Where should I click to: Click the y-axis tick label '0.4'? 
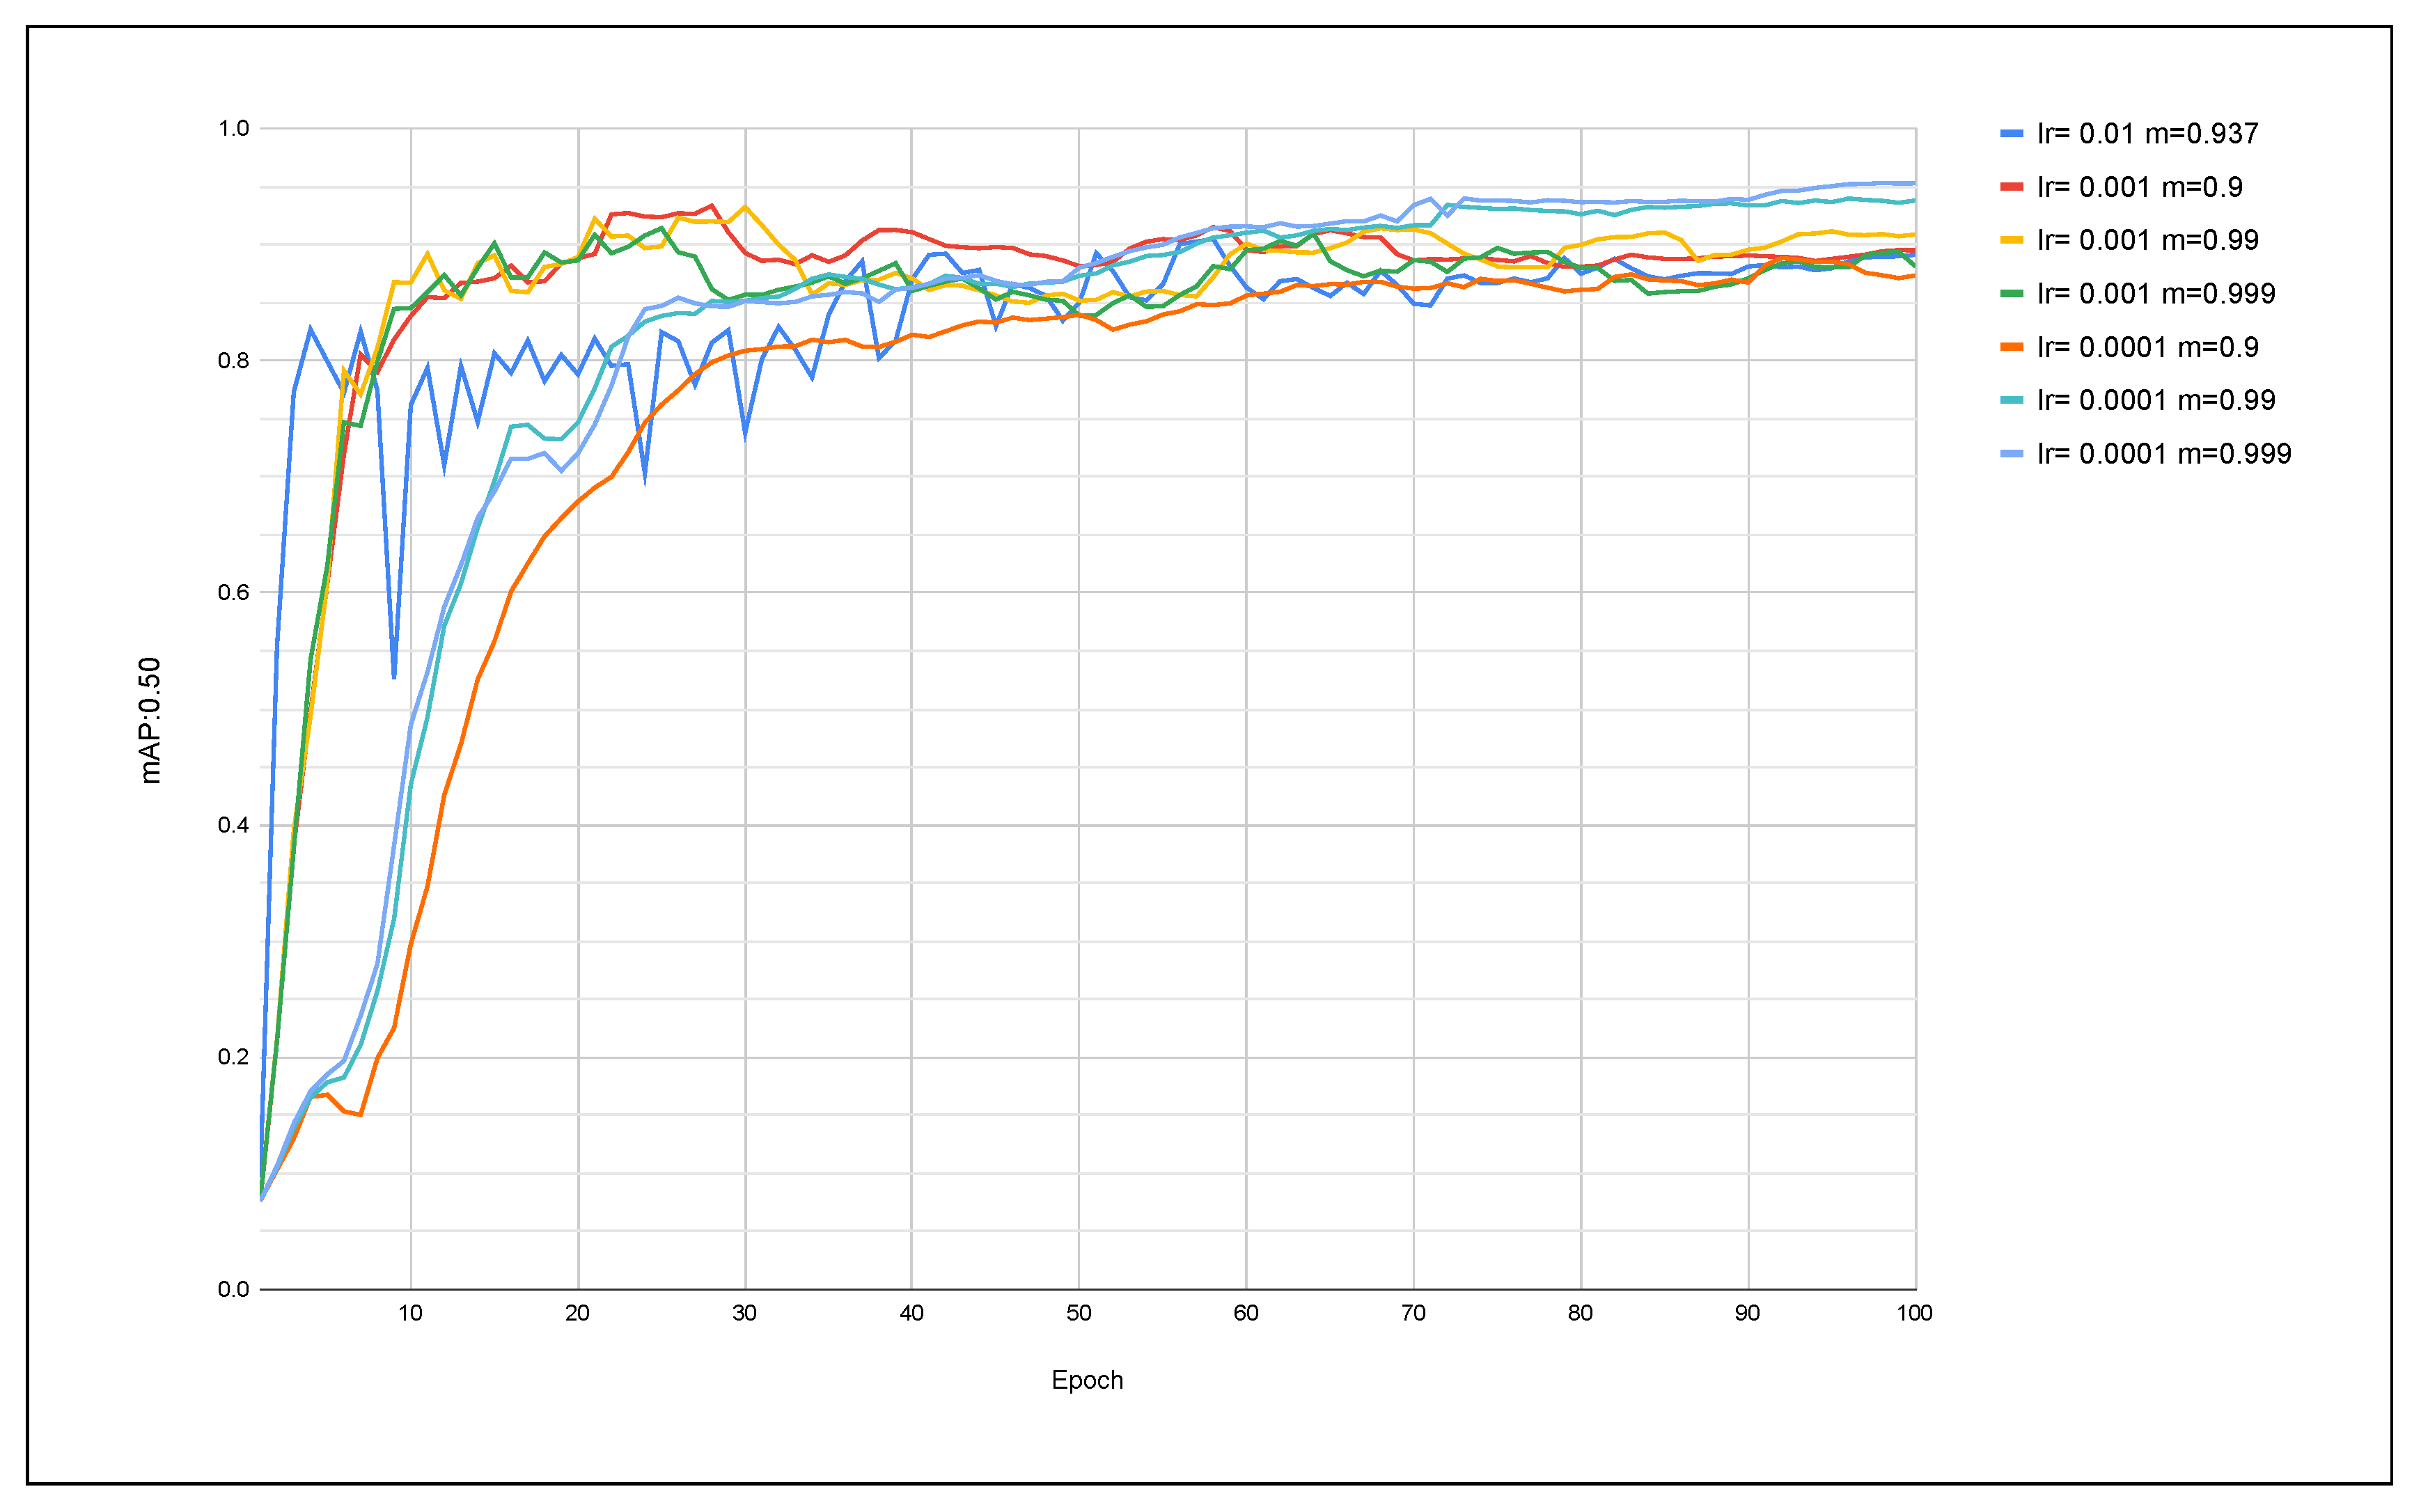click(233, 825)
